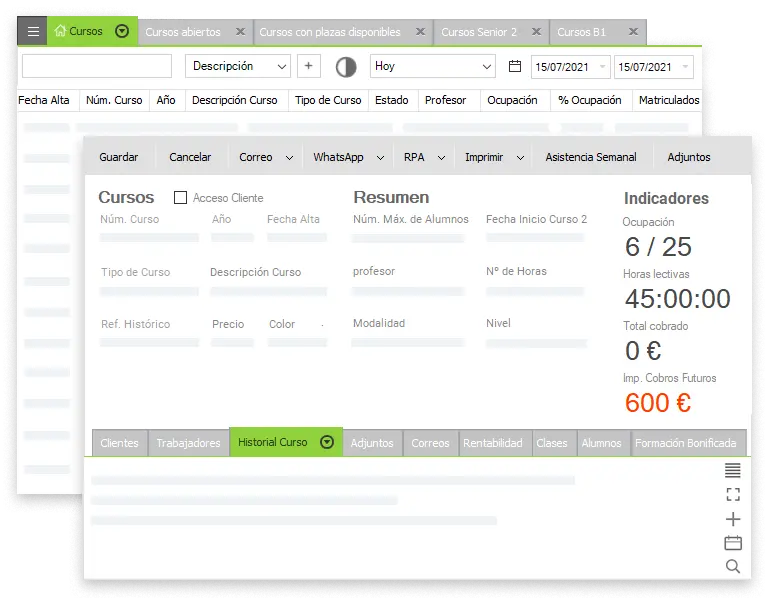Click the search text field at top left
The image size is (769, 598).
pos(97,66)
